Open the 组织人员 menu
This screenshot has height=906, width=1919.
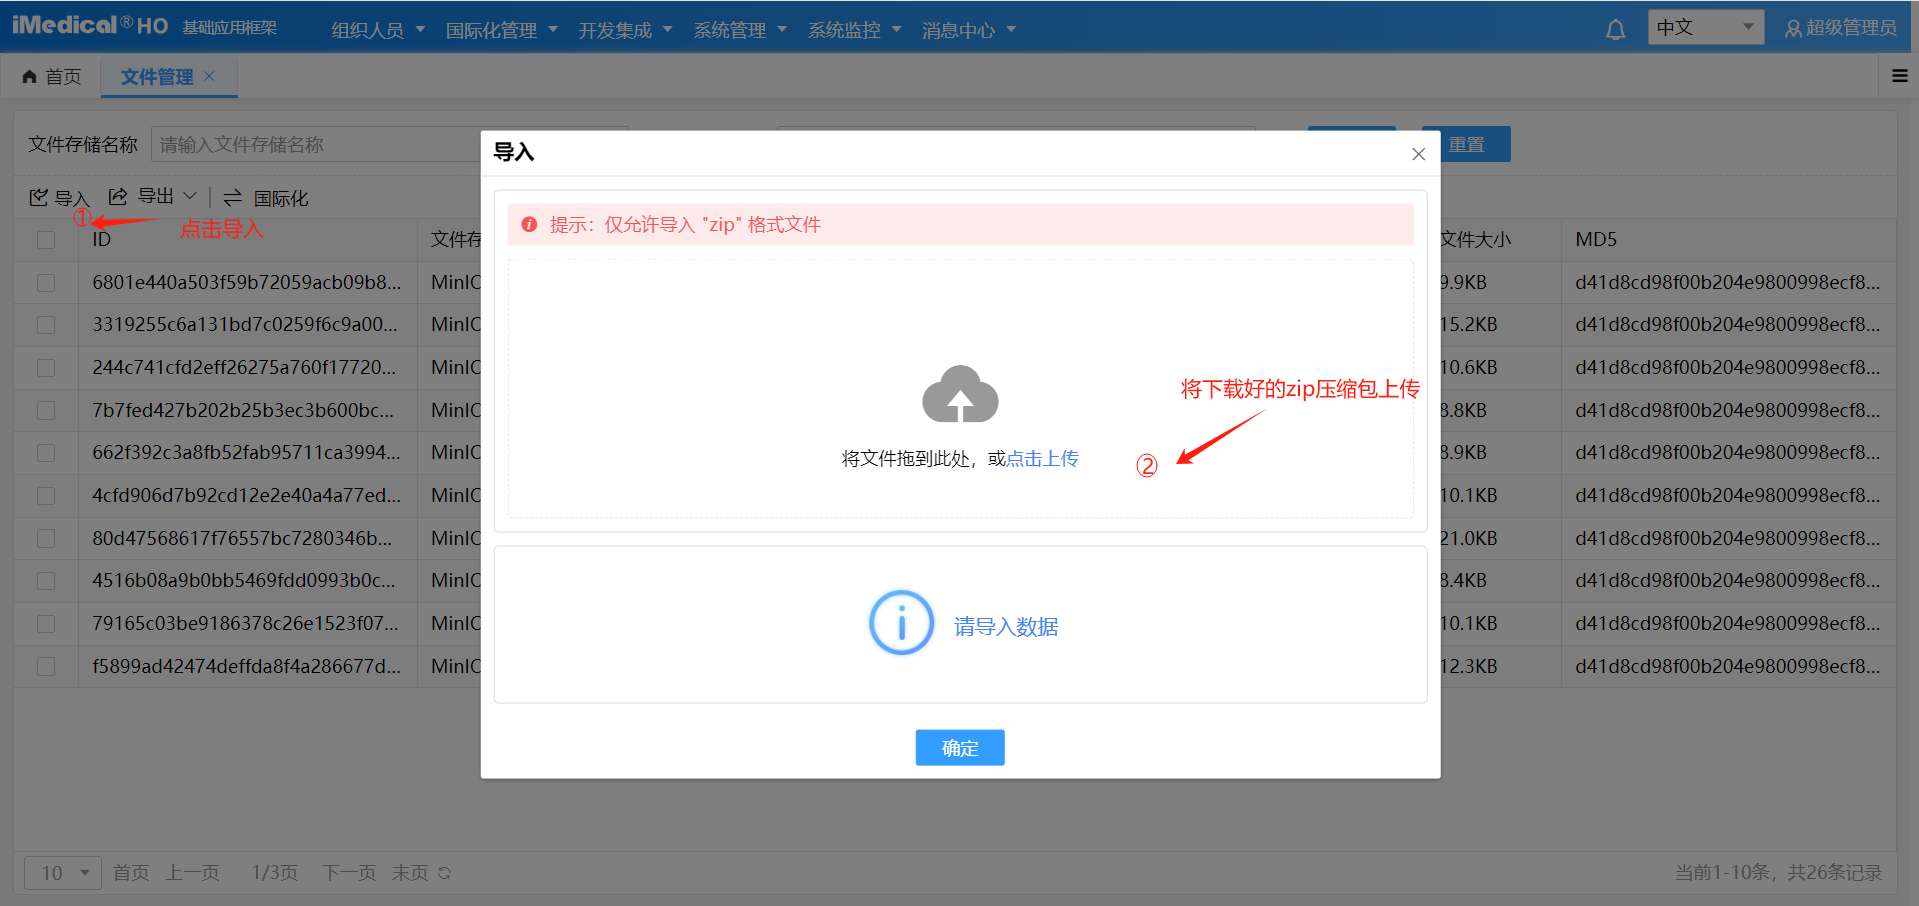pos(378,30)
